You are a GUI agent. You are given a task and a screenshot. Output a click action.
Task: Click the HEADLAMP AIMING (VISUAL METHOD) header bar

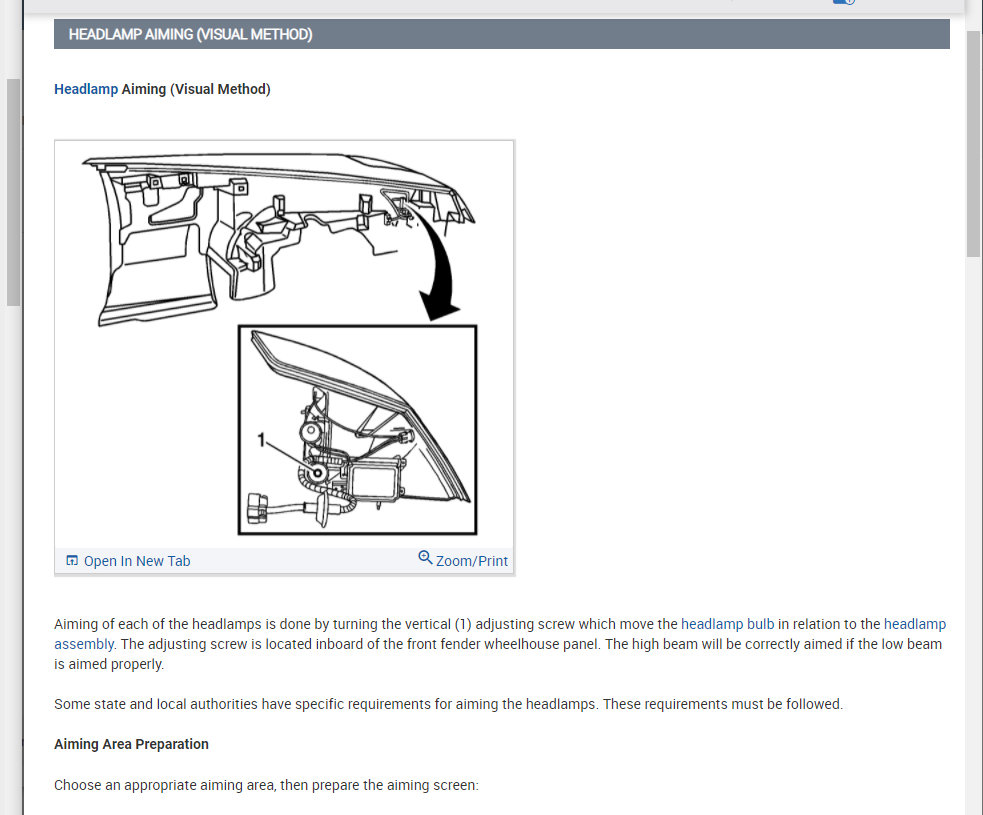(x=500, y=33)
